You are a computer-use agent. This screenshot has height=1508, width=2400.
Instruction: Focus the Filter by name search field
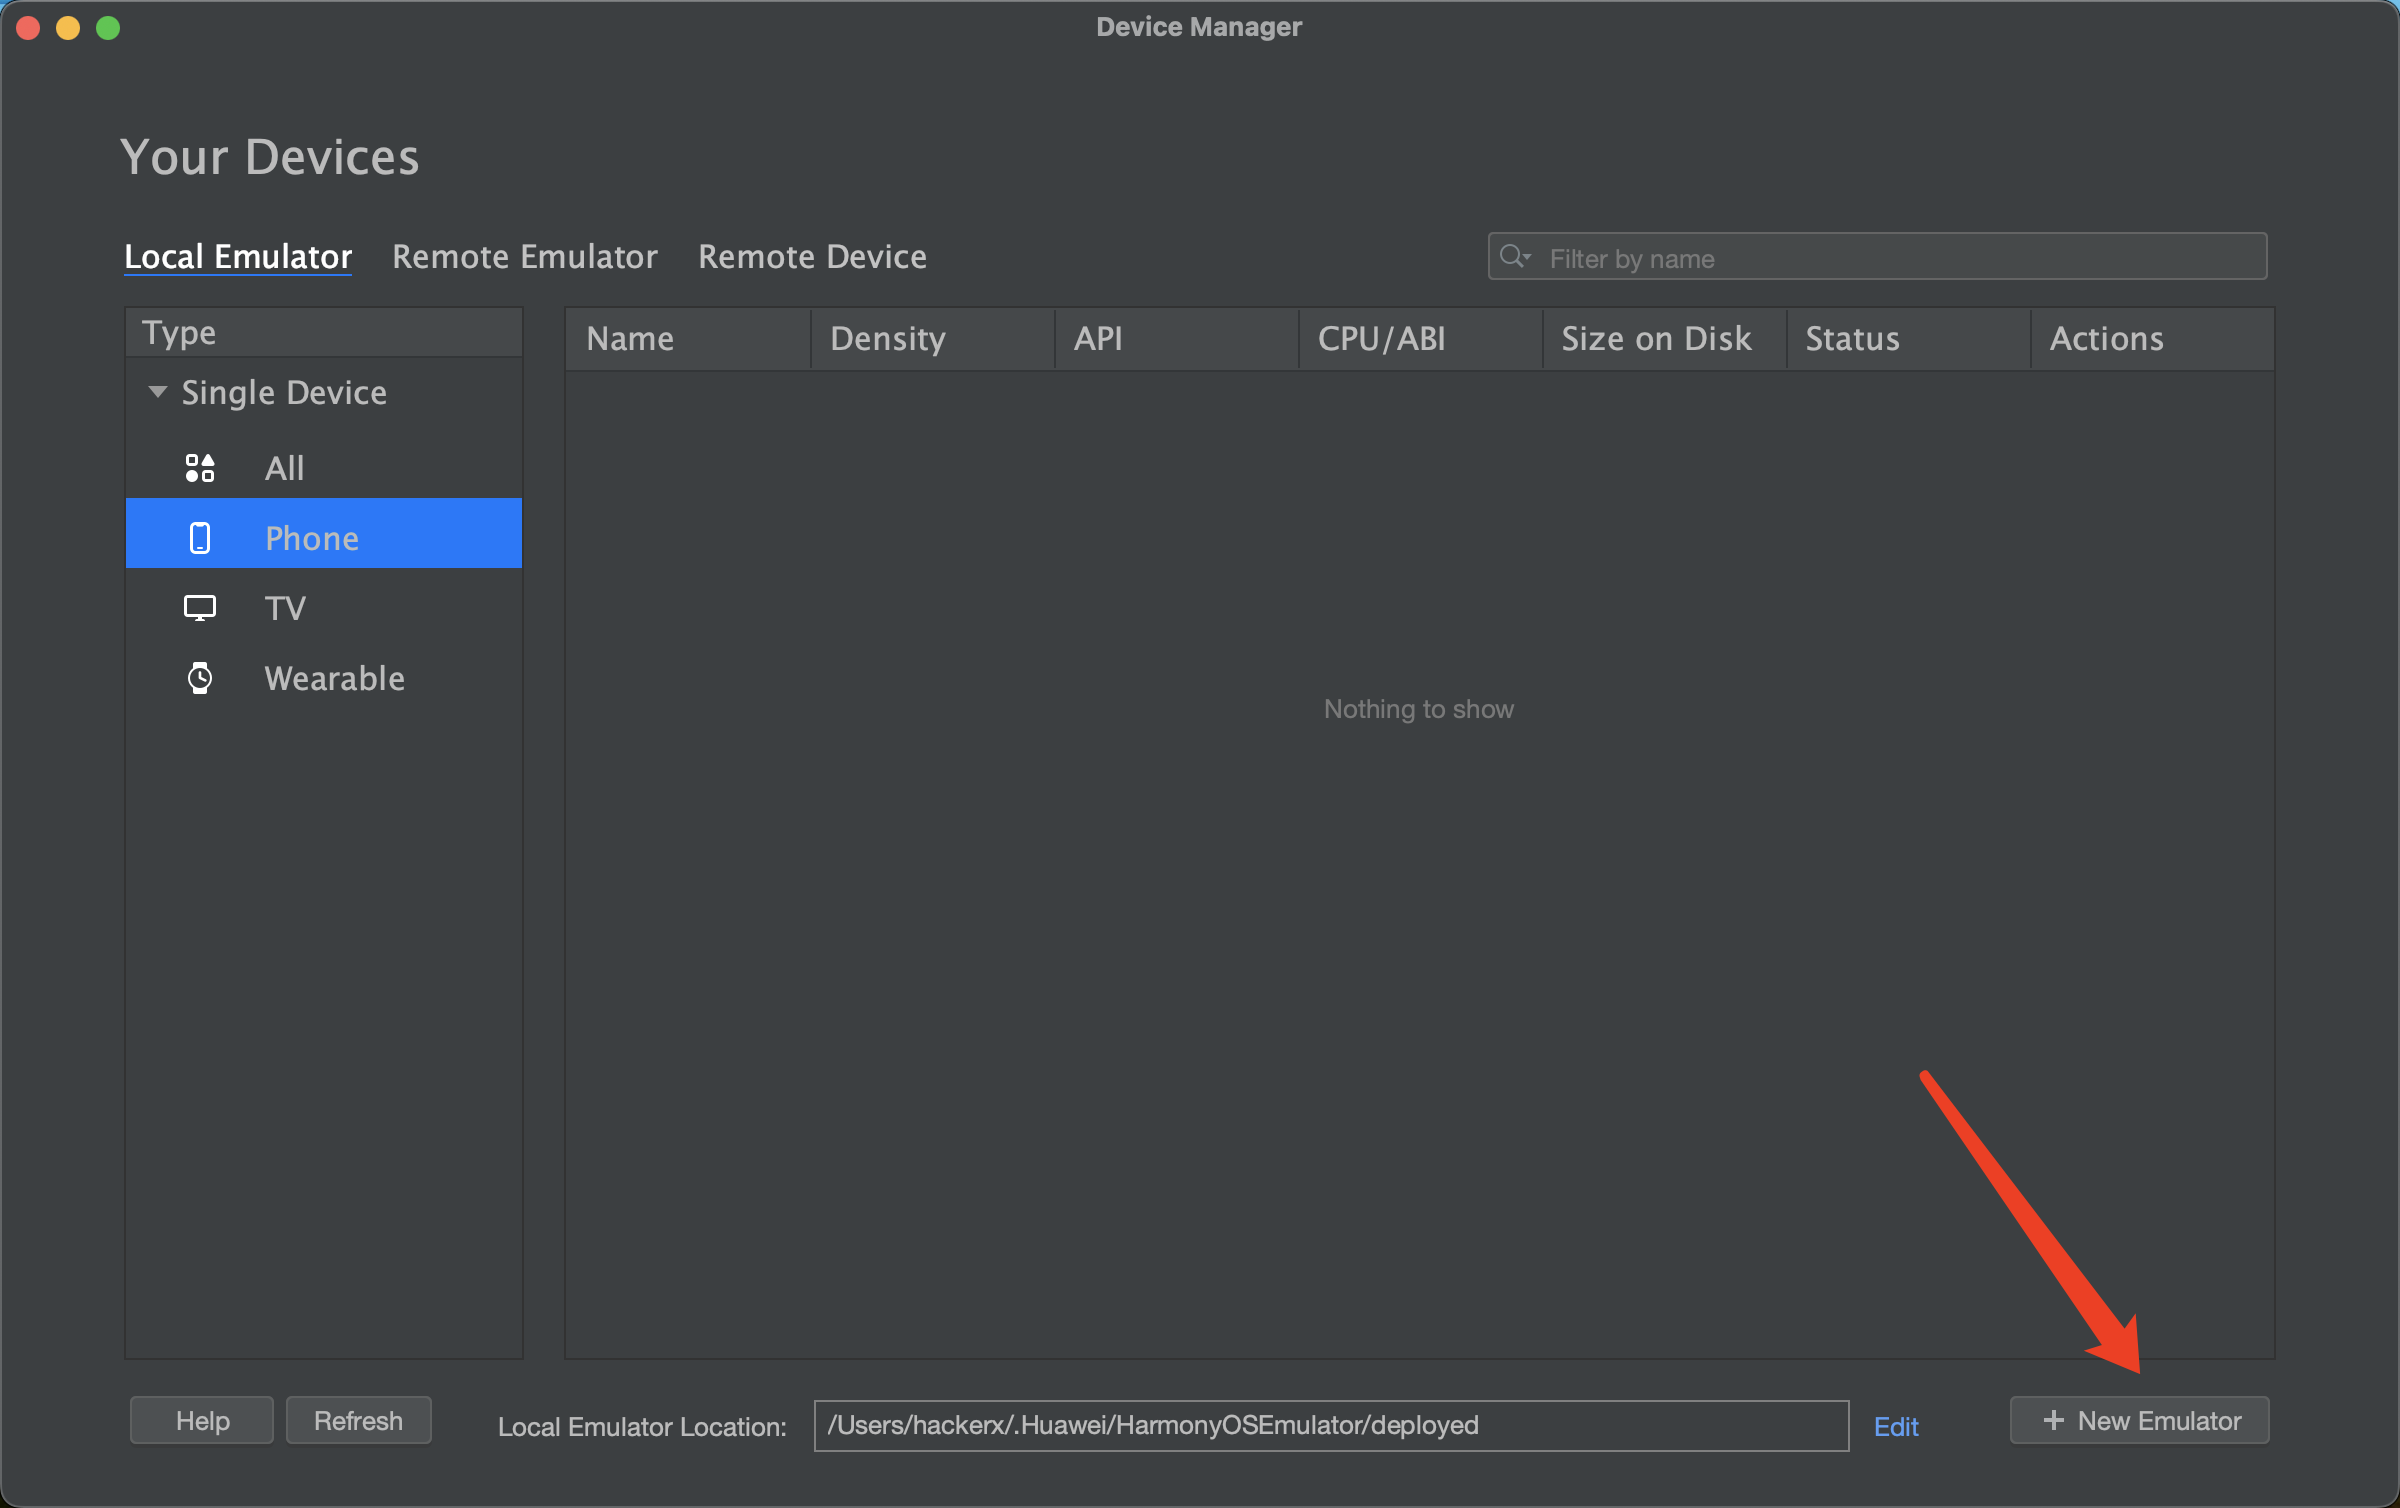click(1900, 258)
